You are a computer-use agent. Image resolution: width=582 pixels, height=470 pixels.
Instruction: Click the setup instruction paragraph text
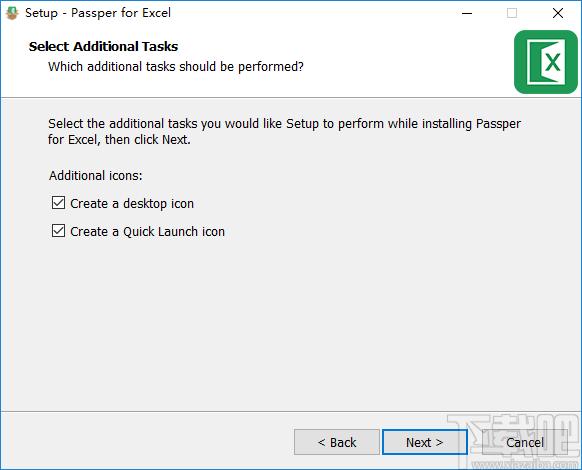point(284,131)
